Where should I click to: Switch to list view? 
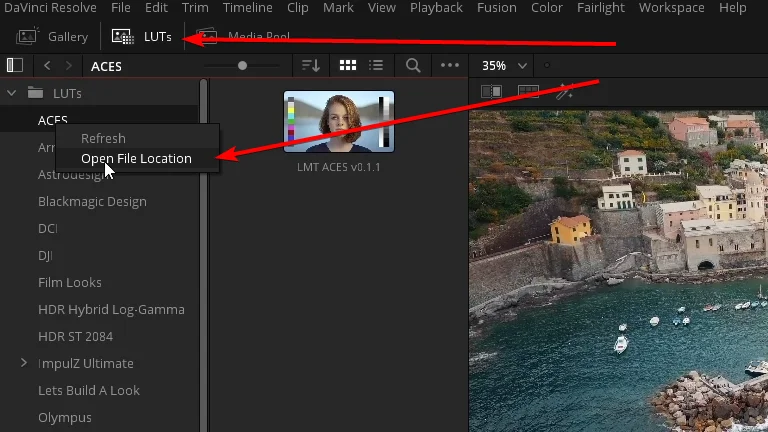(376, 65)
